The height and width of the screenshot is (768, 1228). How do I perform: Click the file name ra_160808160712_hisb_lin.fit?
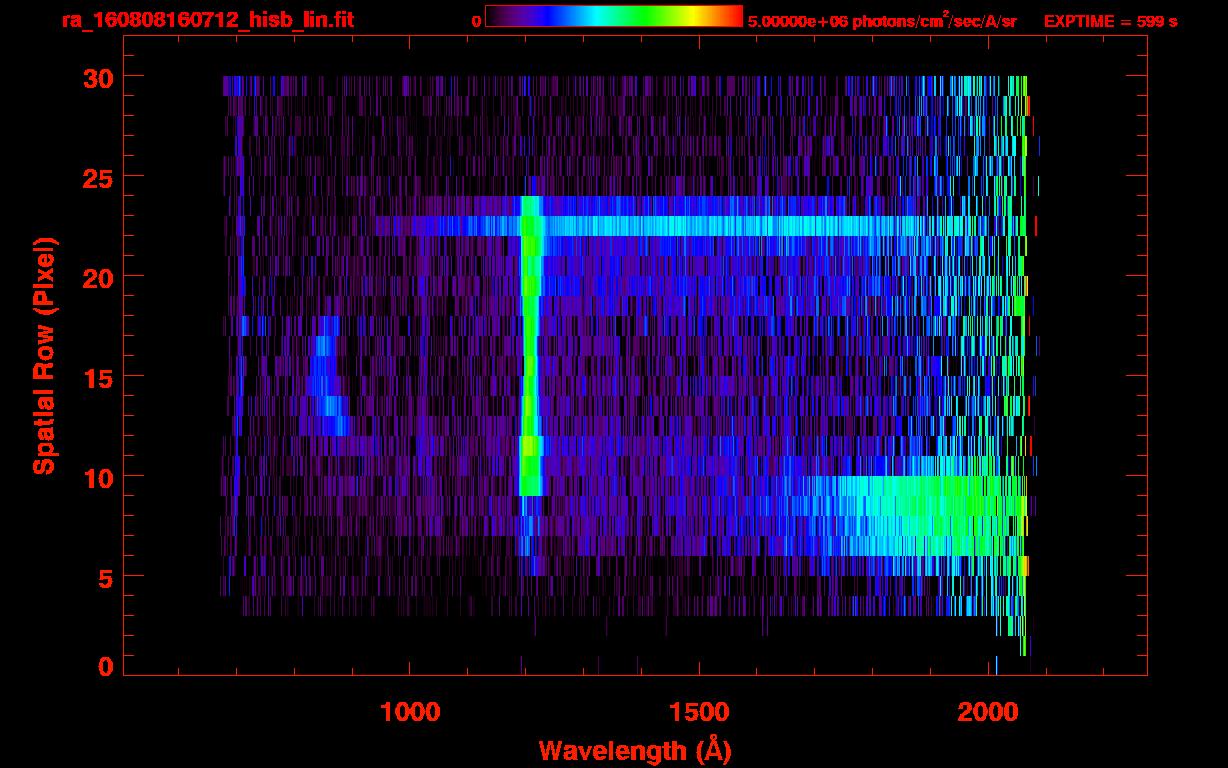(207, 20)
